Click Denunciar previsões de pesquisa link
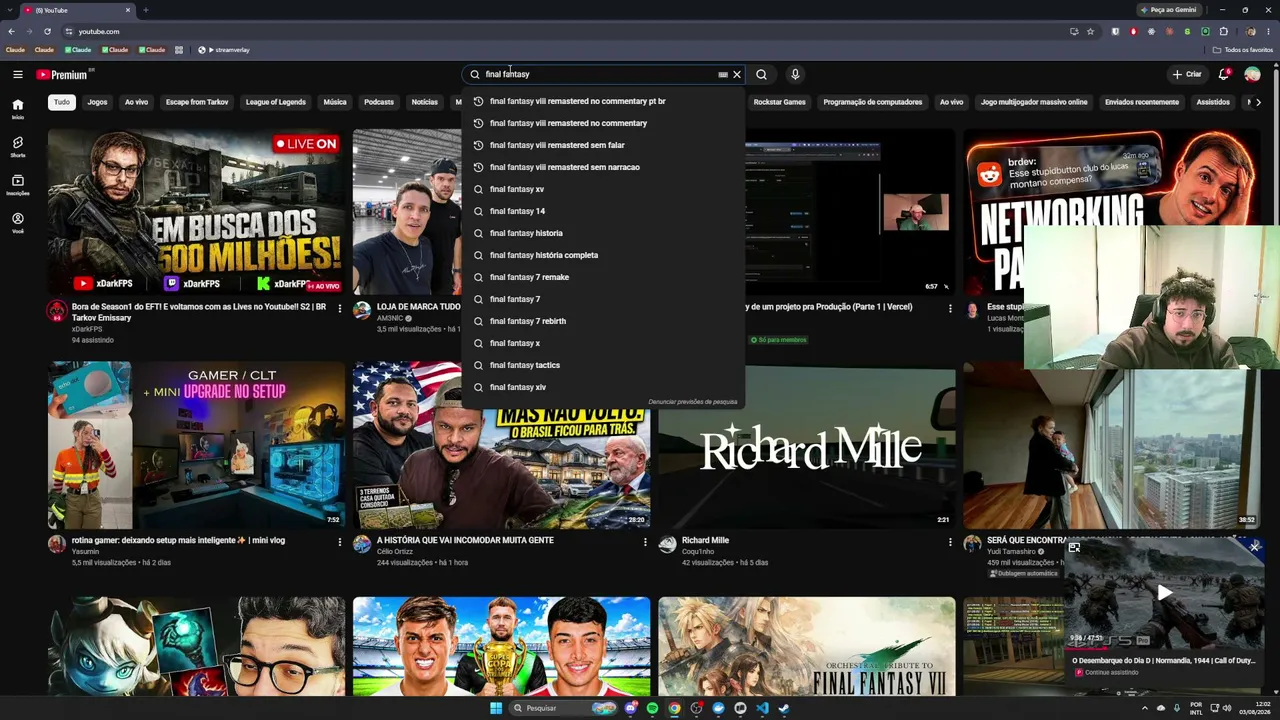1280x720 pixels. (692, 402)
